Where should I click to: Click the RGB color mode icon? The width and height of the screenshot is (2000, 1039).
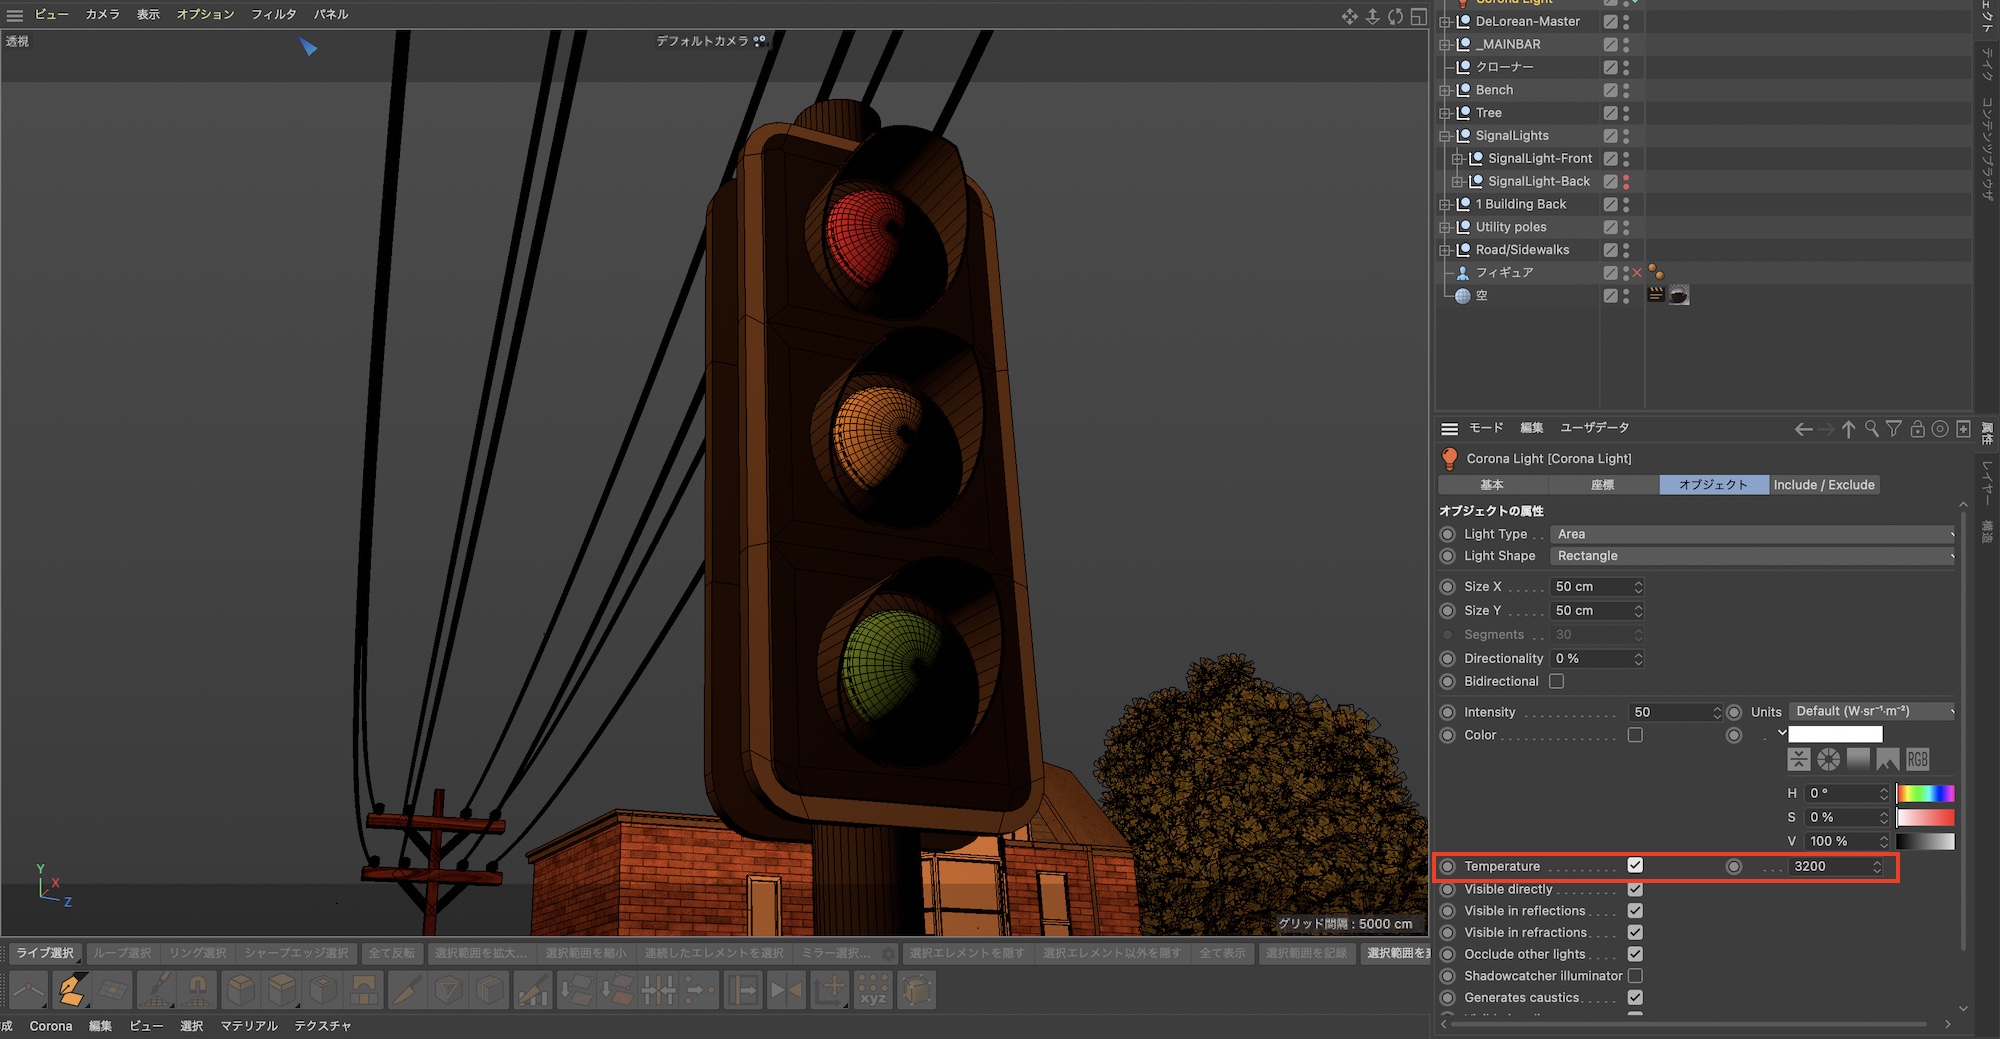click(1917, 760)
